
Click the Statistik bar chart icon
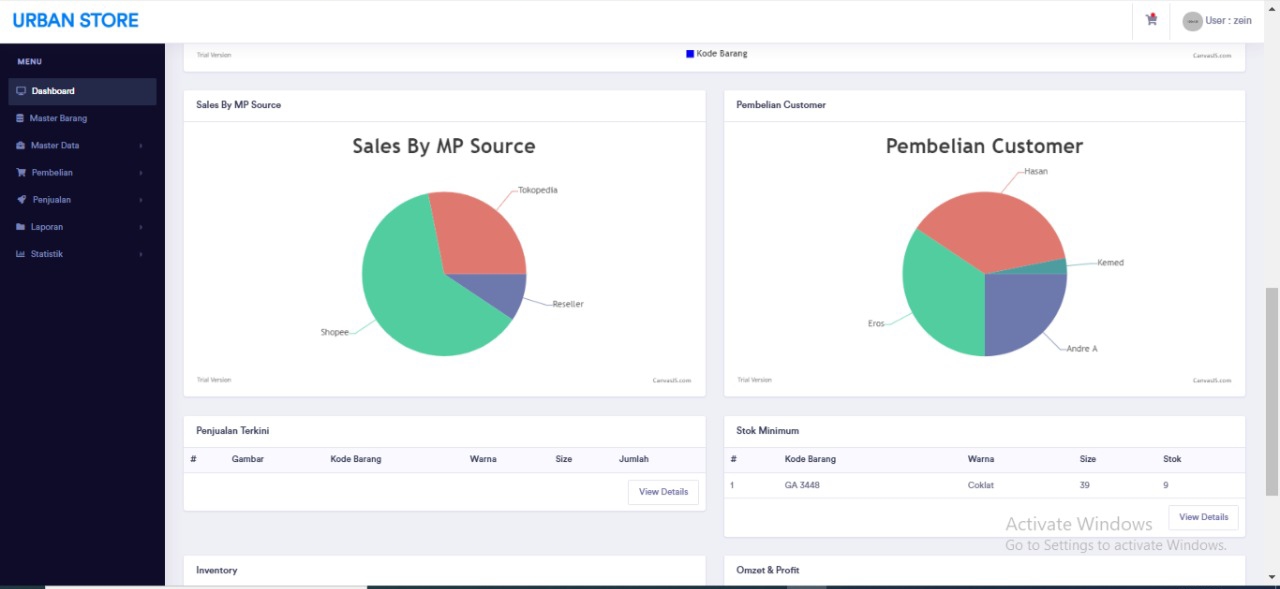pyautogui.click(x=21, y=254)
